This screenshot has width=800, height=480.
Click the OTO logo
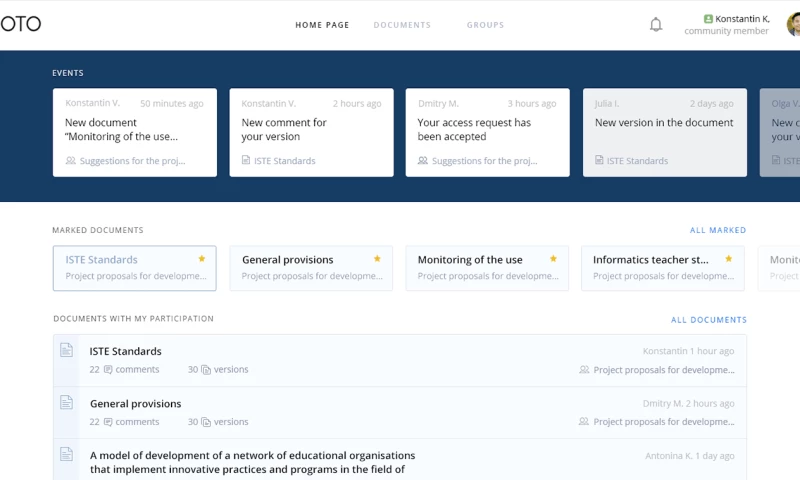tap(20, 24)
